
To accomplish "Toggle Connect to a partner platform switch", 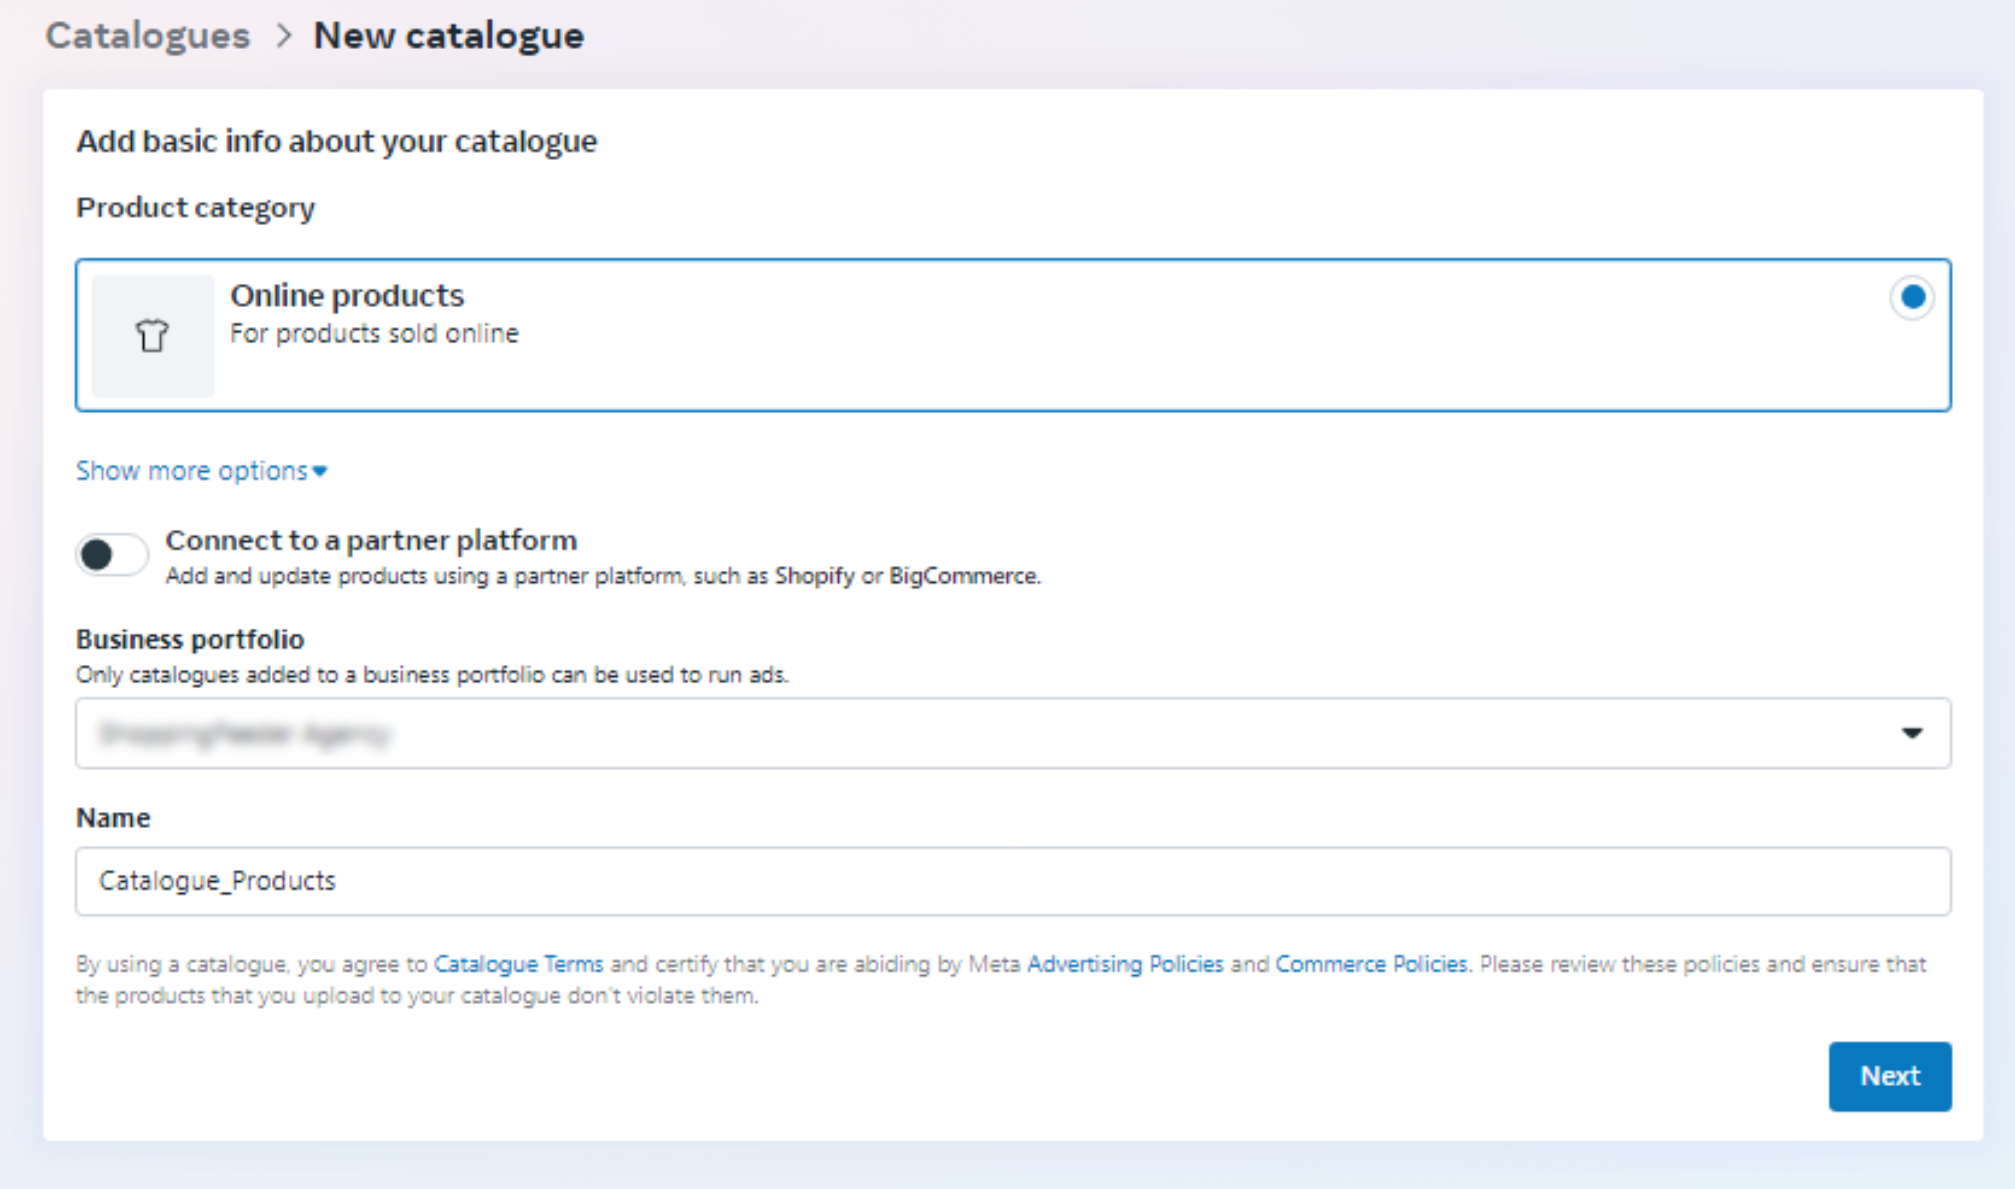I will (x=111, y=555).
